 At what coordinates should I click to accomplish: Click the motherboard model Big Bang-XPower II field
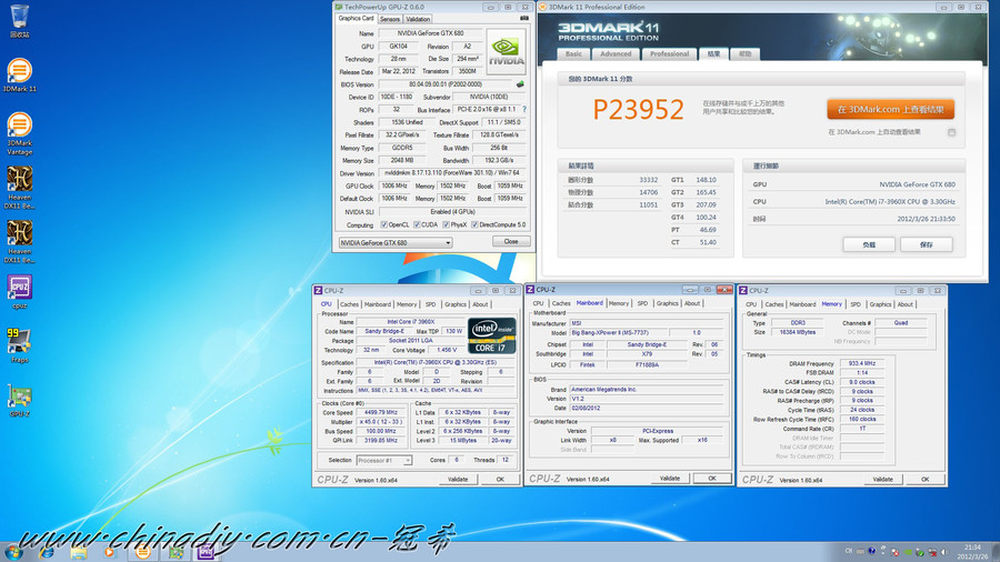coord(621,333)
